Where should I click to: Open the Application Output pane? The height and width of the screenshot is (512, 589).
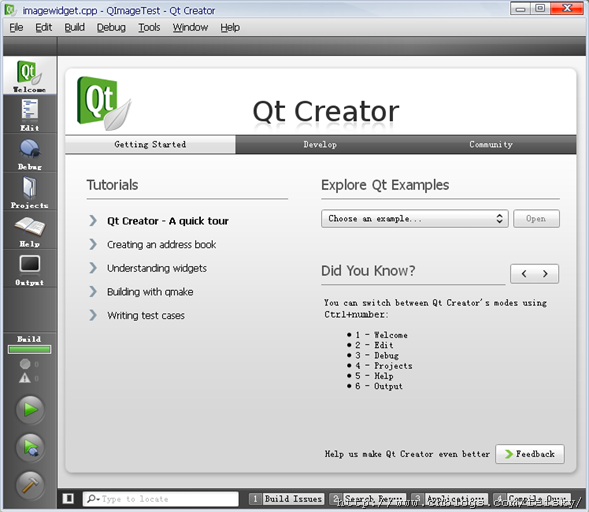pos(450,499)
